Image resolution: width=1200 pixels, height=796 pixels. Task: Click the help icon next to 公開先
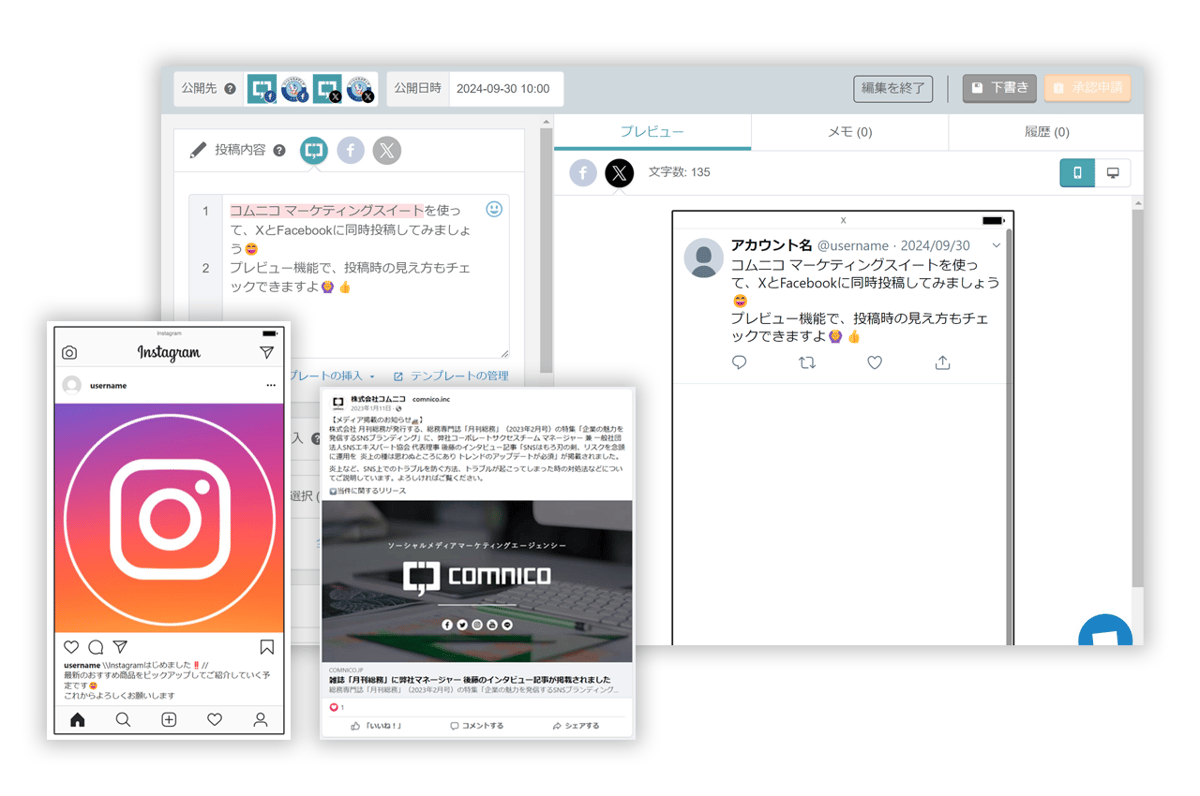pyautogui.click(x=230, y=89)
